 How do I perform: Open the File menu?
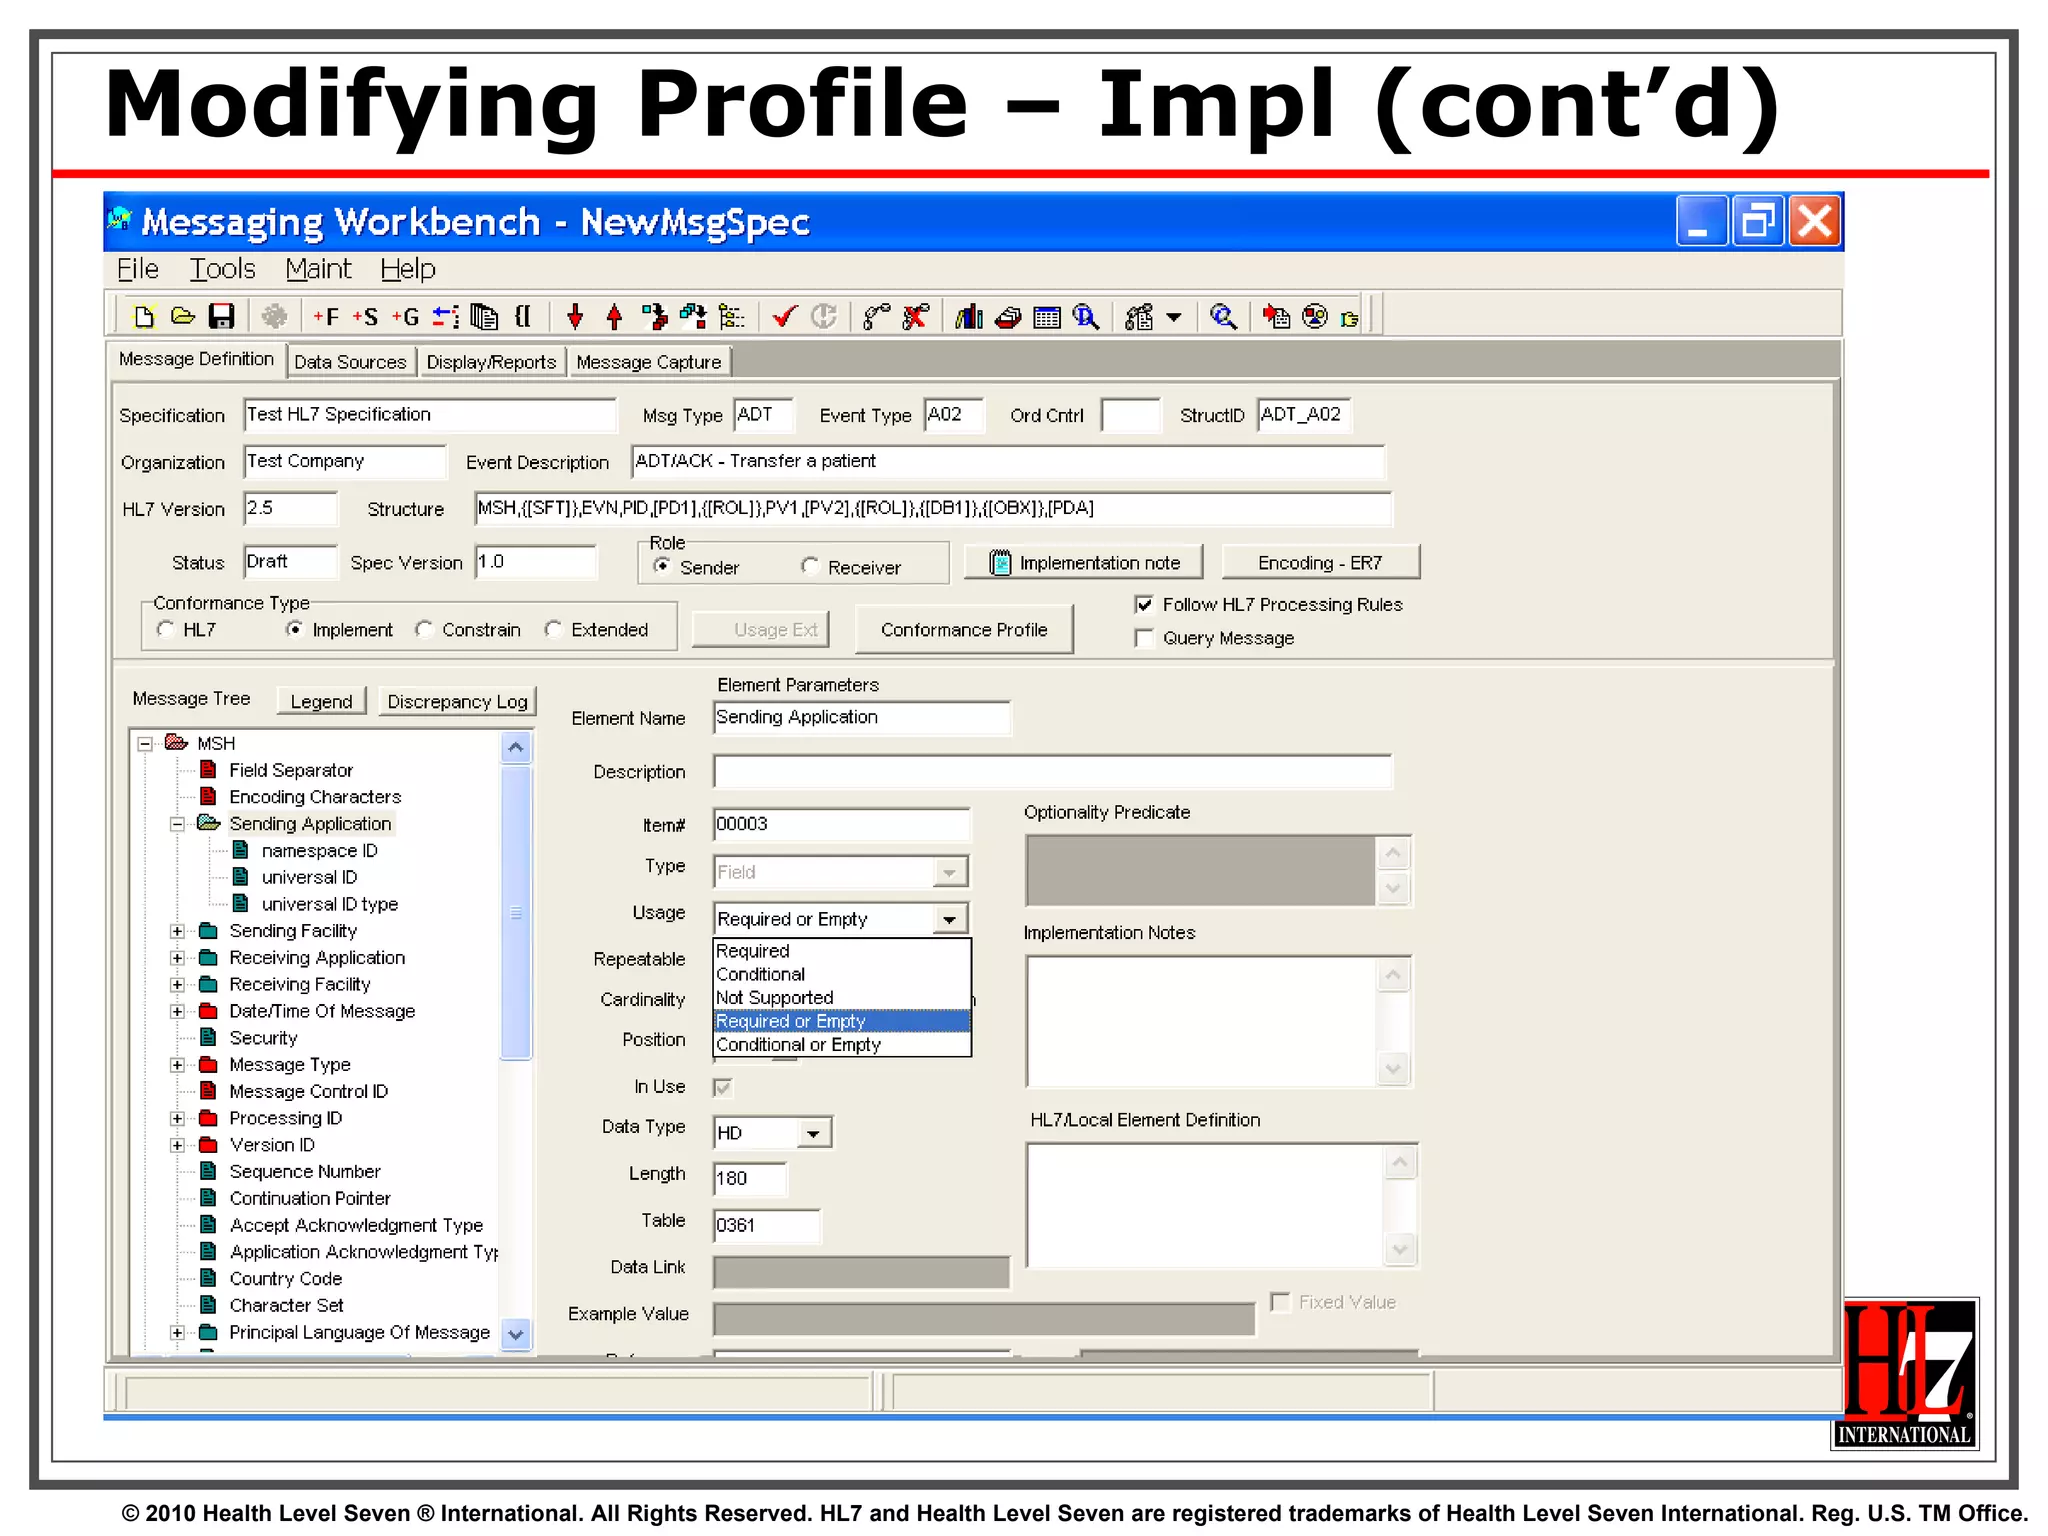click(x=138, y=269)
